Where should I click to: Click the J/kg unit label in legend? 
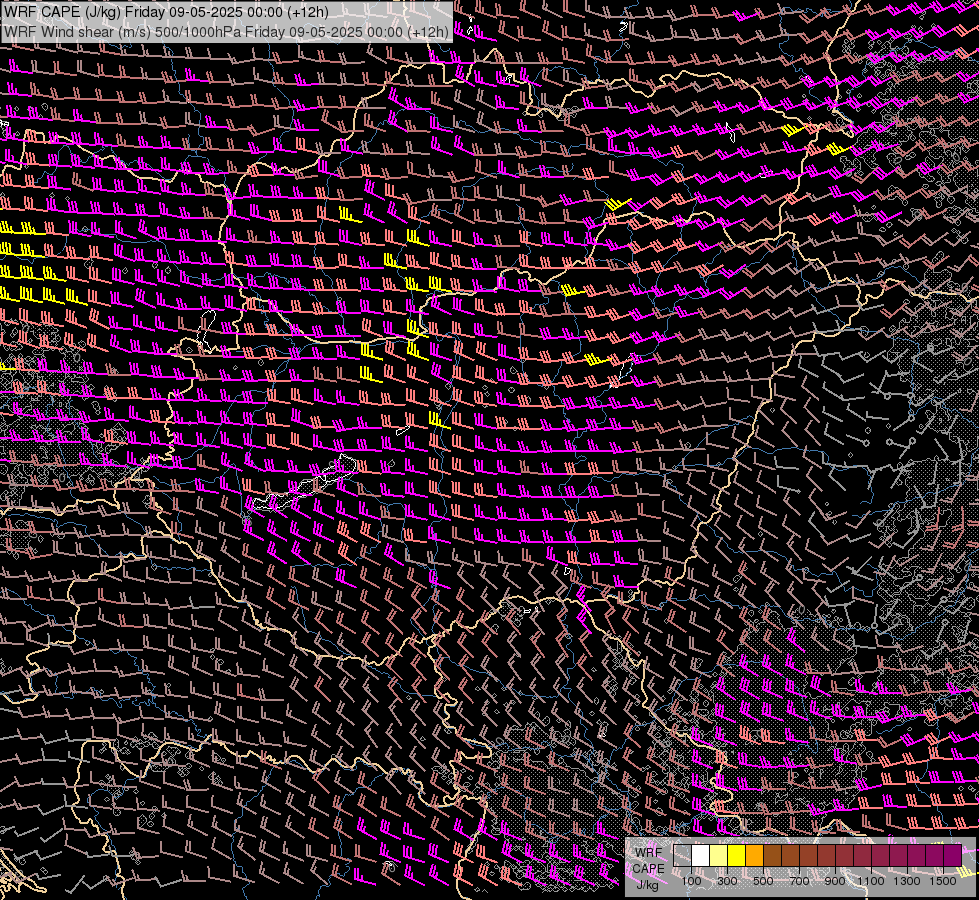coord(648,885)
